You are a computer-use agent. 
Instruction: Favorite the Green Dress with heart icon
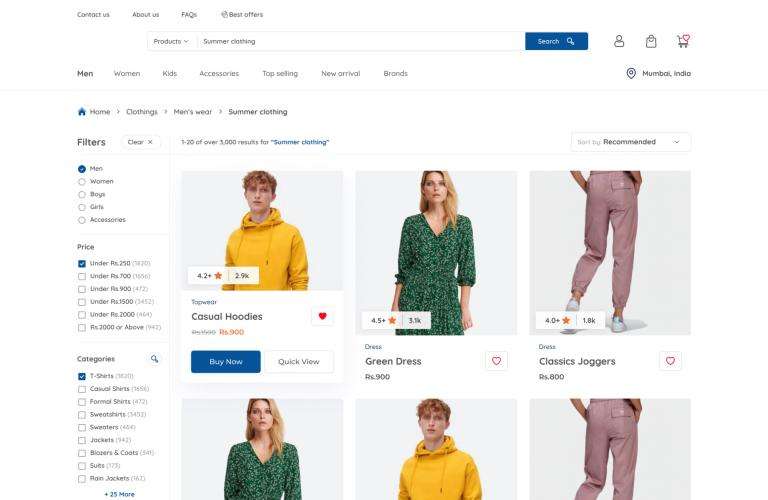pos(496,361)
